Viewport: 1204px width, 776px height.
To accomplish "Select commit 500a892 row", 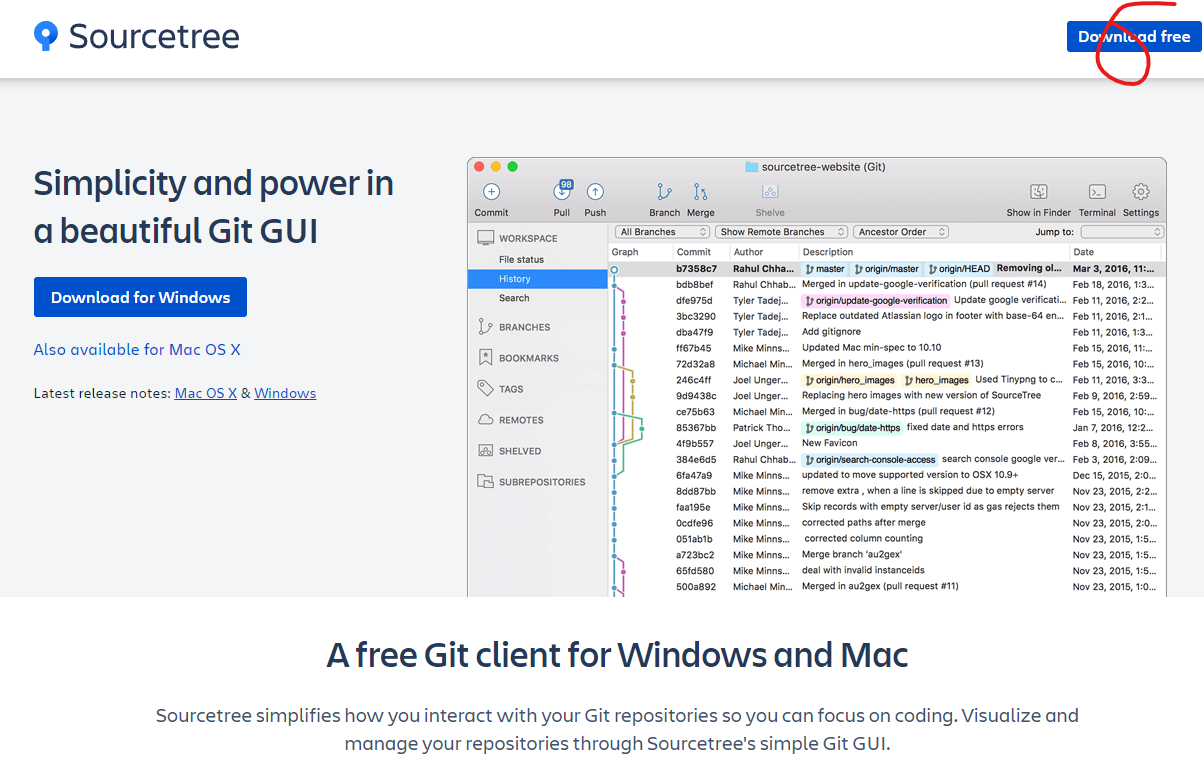I will click(887, 586).
